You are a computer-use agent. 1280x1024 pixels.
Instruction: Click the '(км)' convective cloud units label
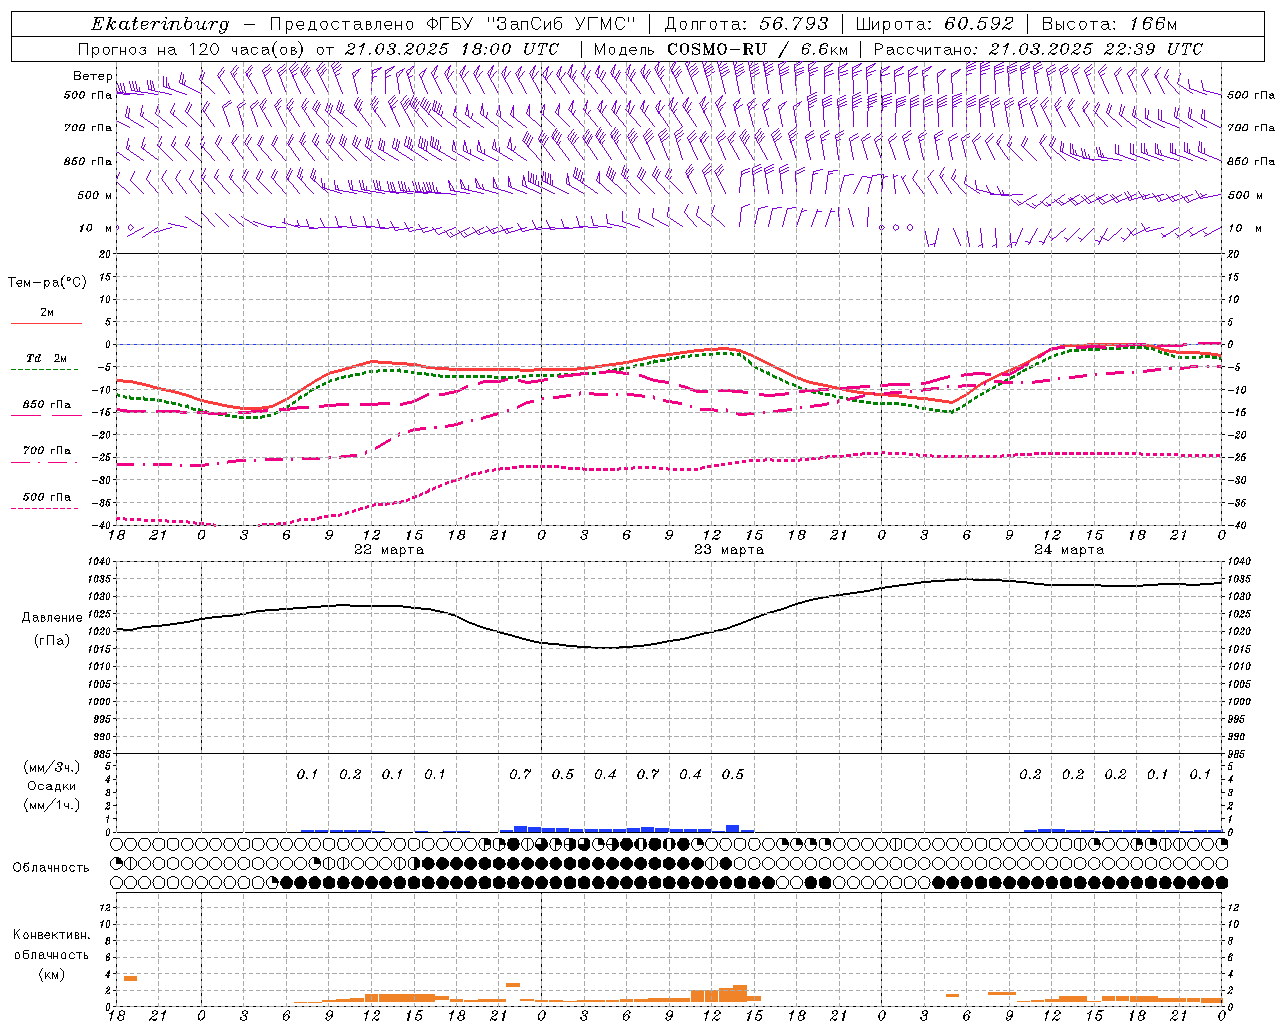[x=51, y=974]
